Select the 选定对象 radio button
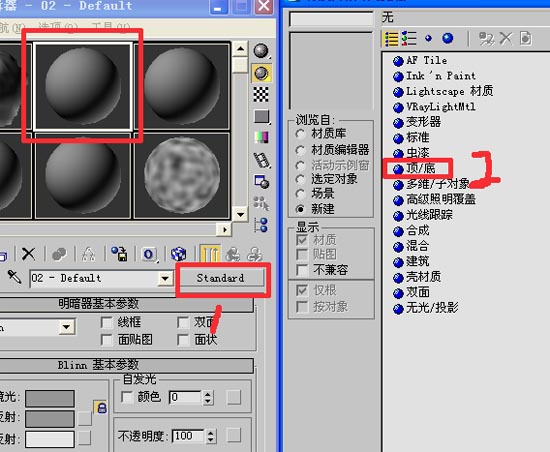 pos(300,179)
